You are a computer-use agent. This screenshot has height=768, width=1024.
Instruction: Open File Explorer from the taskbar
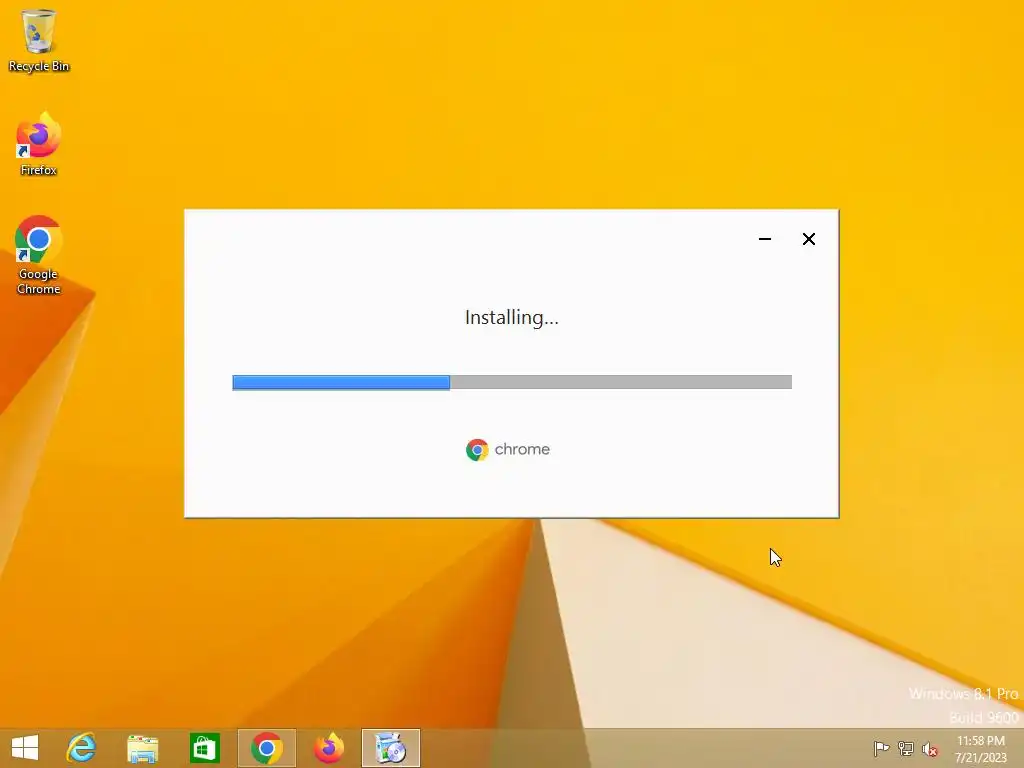[x=142, y=748]
